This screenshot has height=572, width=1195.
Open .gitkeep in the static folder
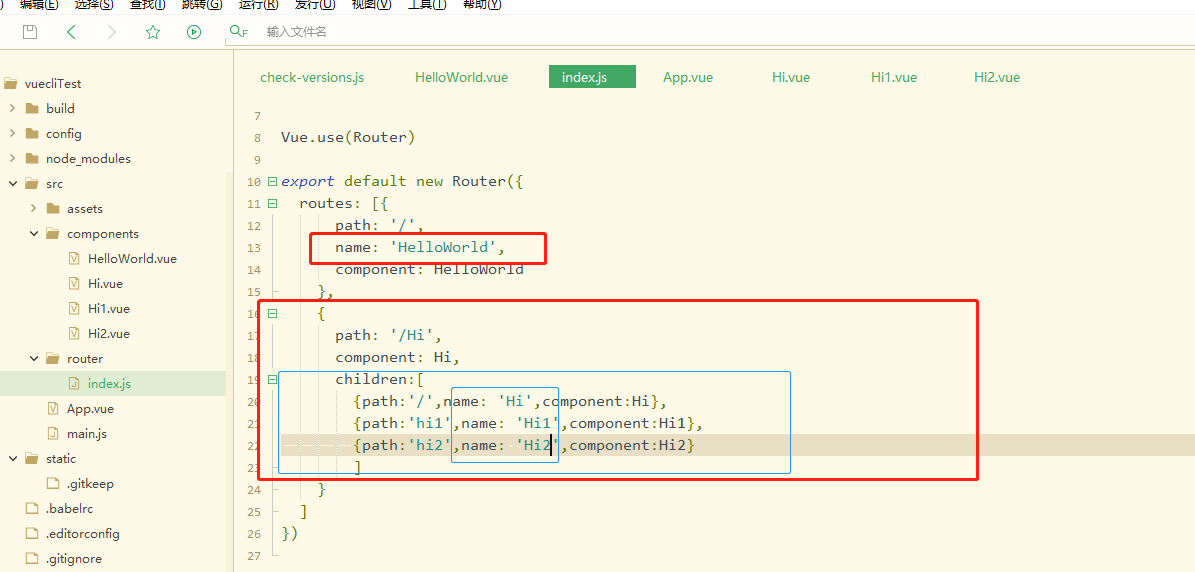click(90, 483)
